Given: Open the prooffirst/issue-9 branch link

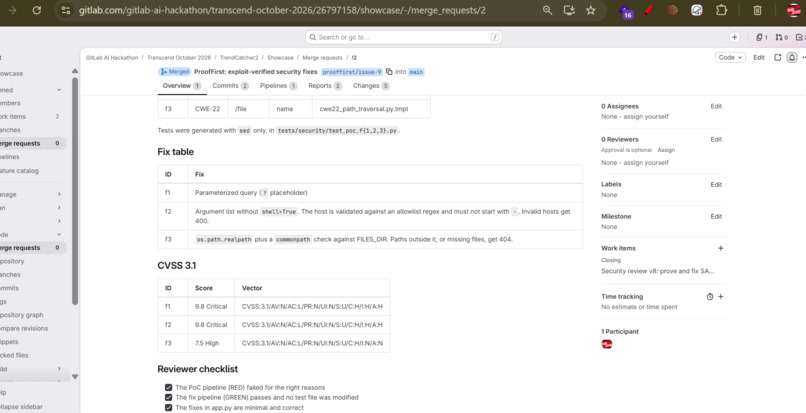Looking at the screenshot, I should coord(352,72).
